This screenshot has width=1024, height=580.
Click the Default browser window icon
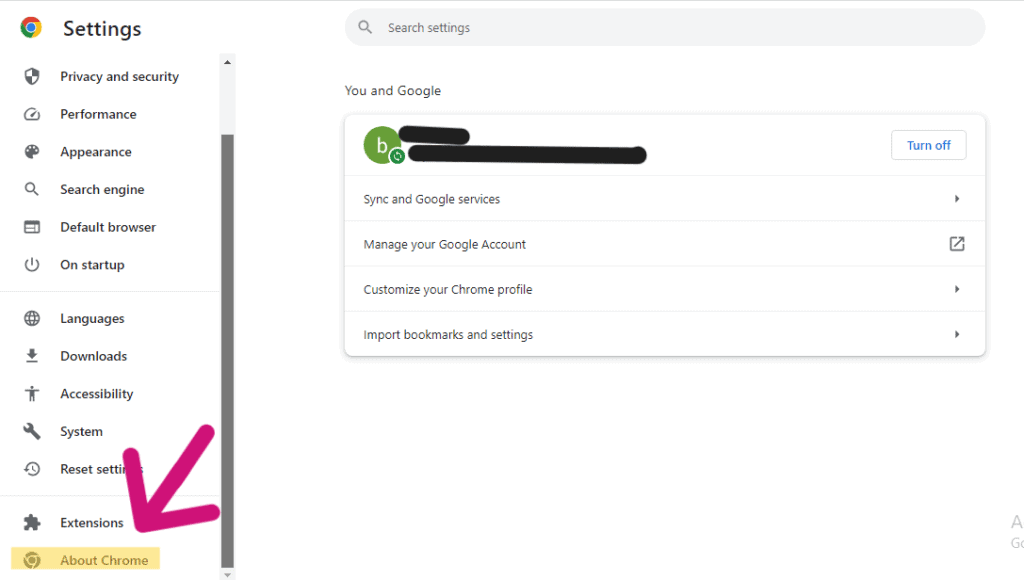pyautogui.click(x=31, y=227)
